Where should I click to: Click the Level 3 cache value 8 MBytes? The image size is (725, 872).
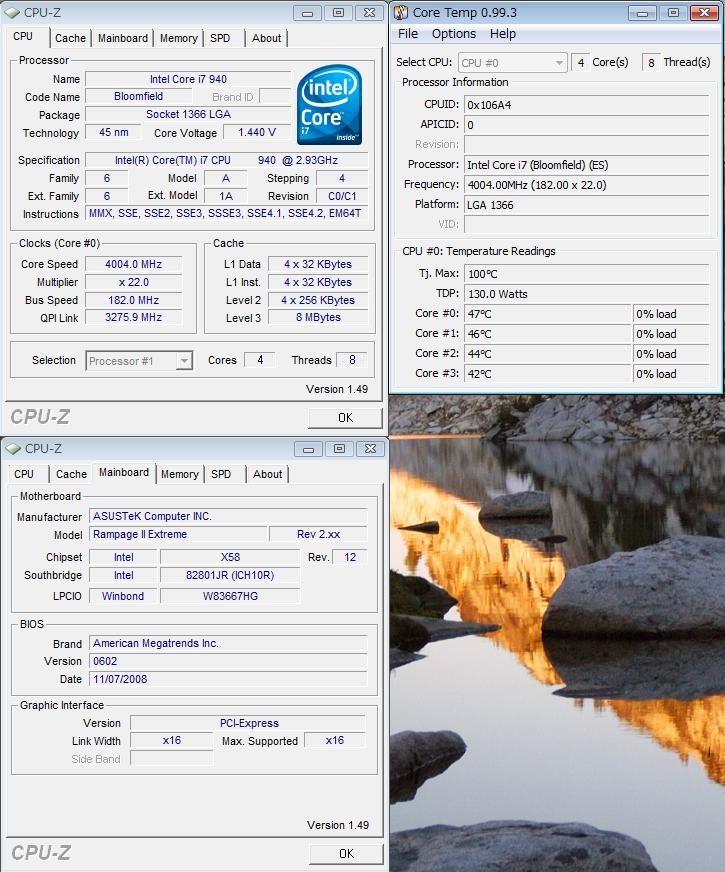click(318, 317)
